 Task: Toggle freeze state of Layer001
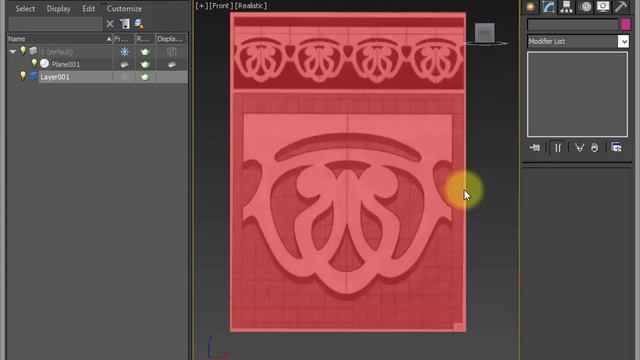pyautogui.click(x=124, y=77)
